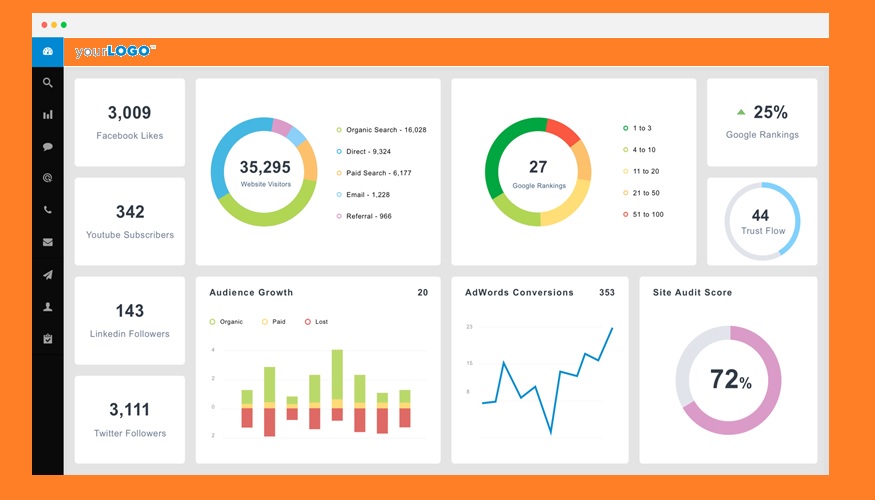Image resolution: width=875 pixels, height=500 pixels.
Task: Select the clipboard checklist sidebar icon
Action: (x=47, y=339)
